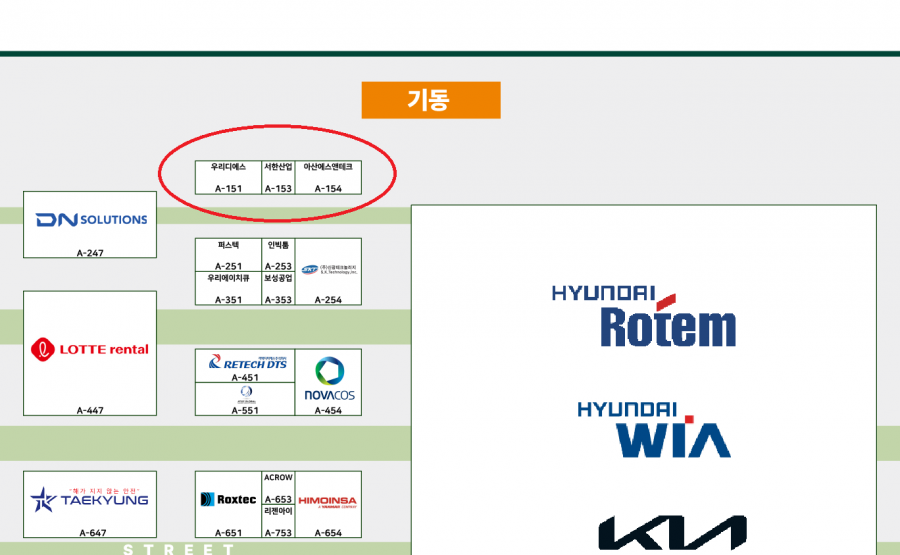Screen dimensions: 900x555
Task: Select the LOTTE rental logo
Action: pyautogui.click(x=90, y=349)
